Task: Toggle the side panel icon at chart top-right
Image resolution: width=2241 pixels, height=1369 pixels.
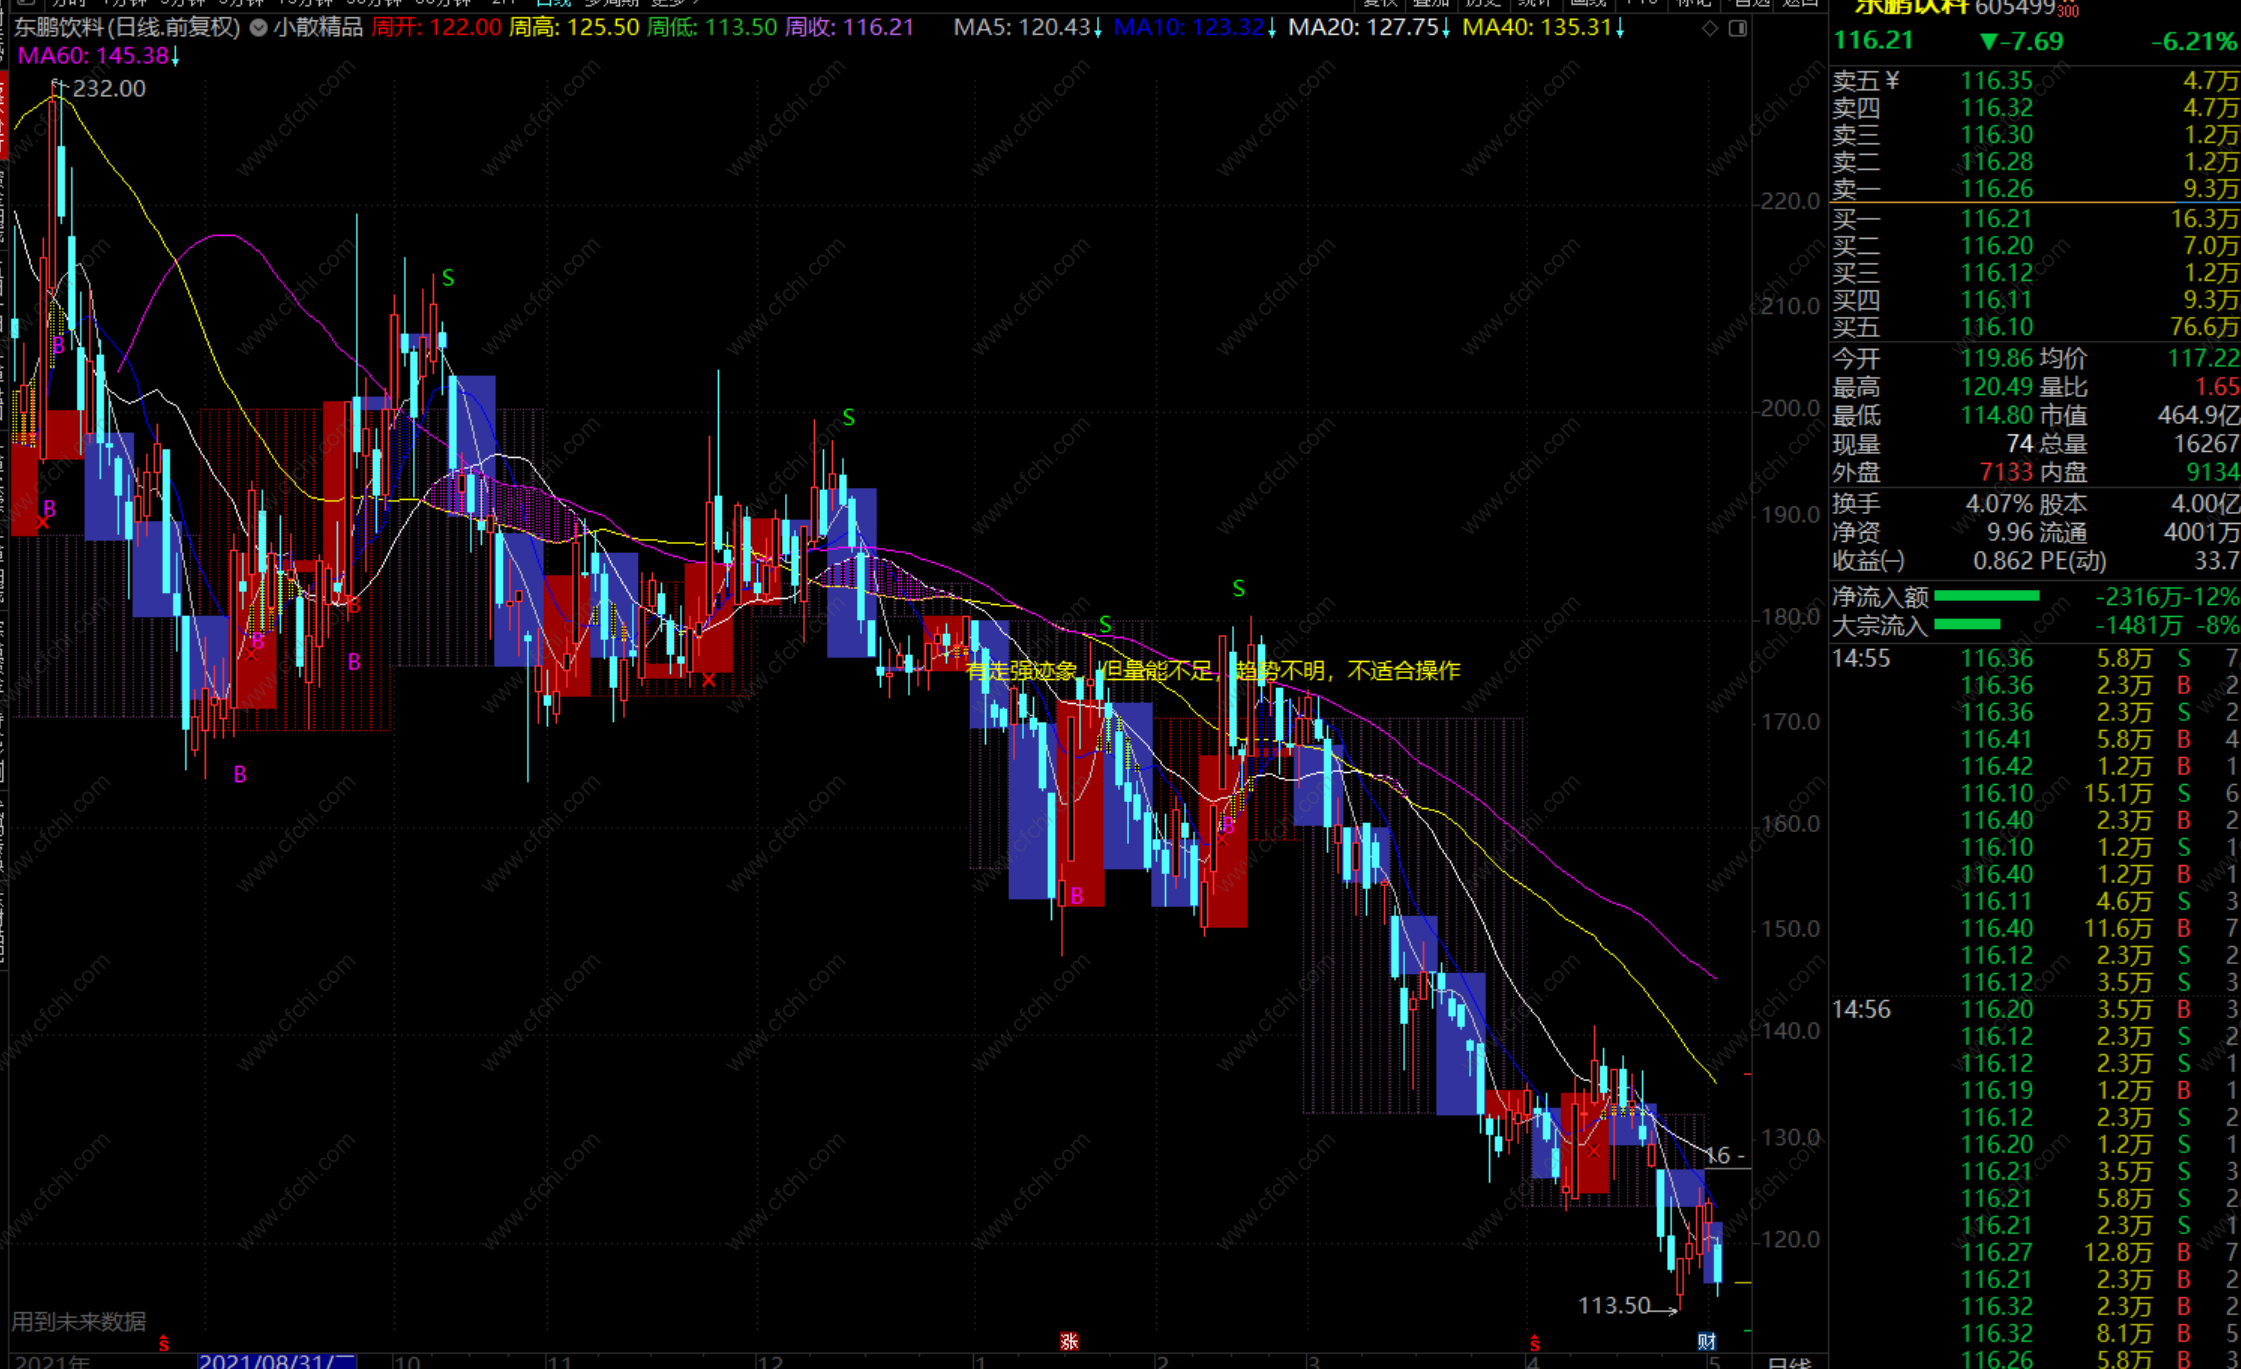Action: [1738, 28]
